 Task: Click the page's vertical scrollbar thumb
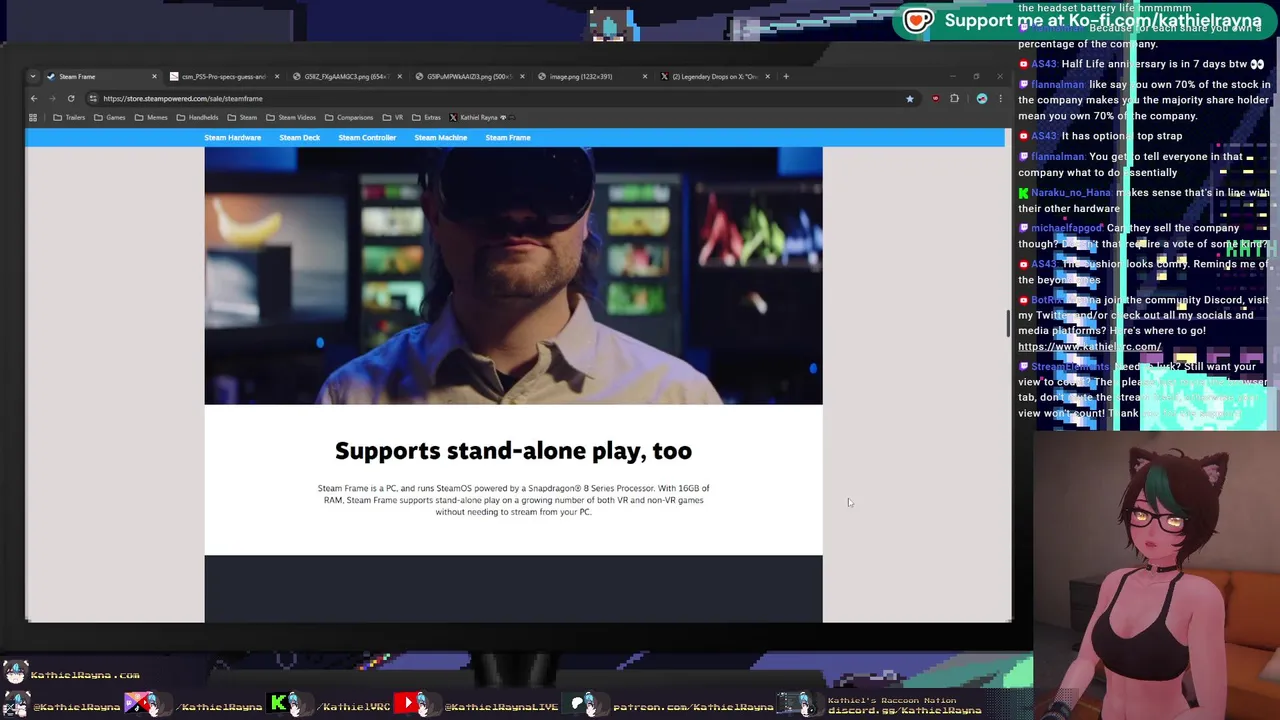coord(1008,323)
